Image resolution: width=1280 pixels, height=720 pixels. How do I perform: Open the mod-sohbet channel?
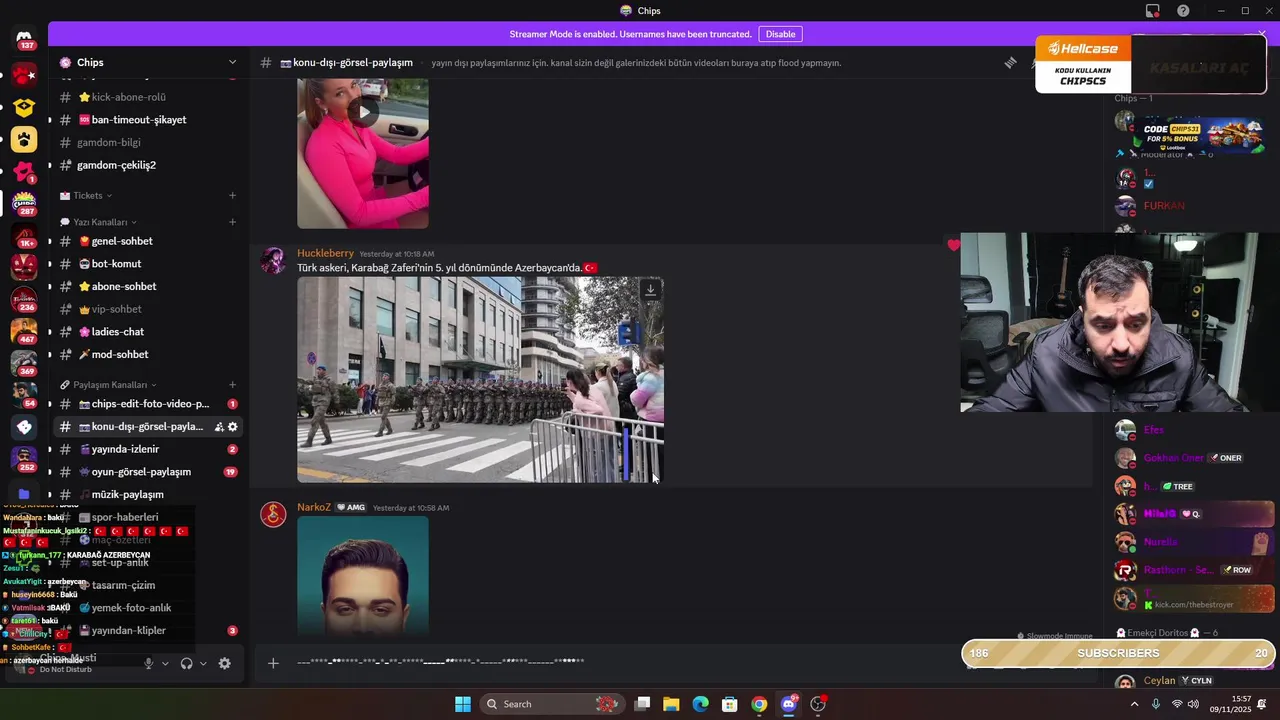click(148, 355)
